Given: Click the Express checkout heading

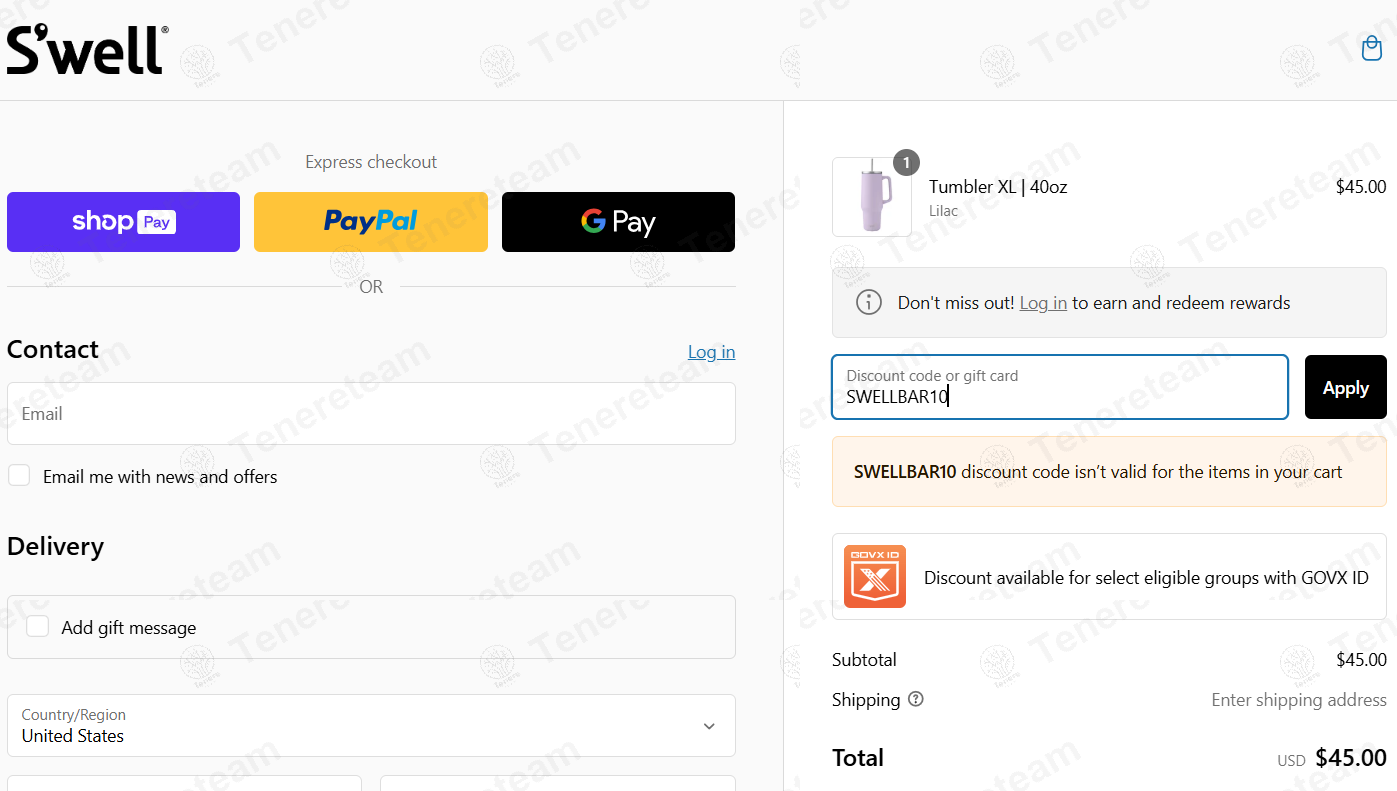Looking at the screenshot, I should click(371, 162).
